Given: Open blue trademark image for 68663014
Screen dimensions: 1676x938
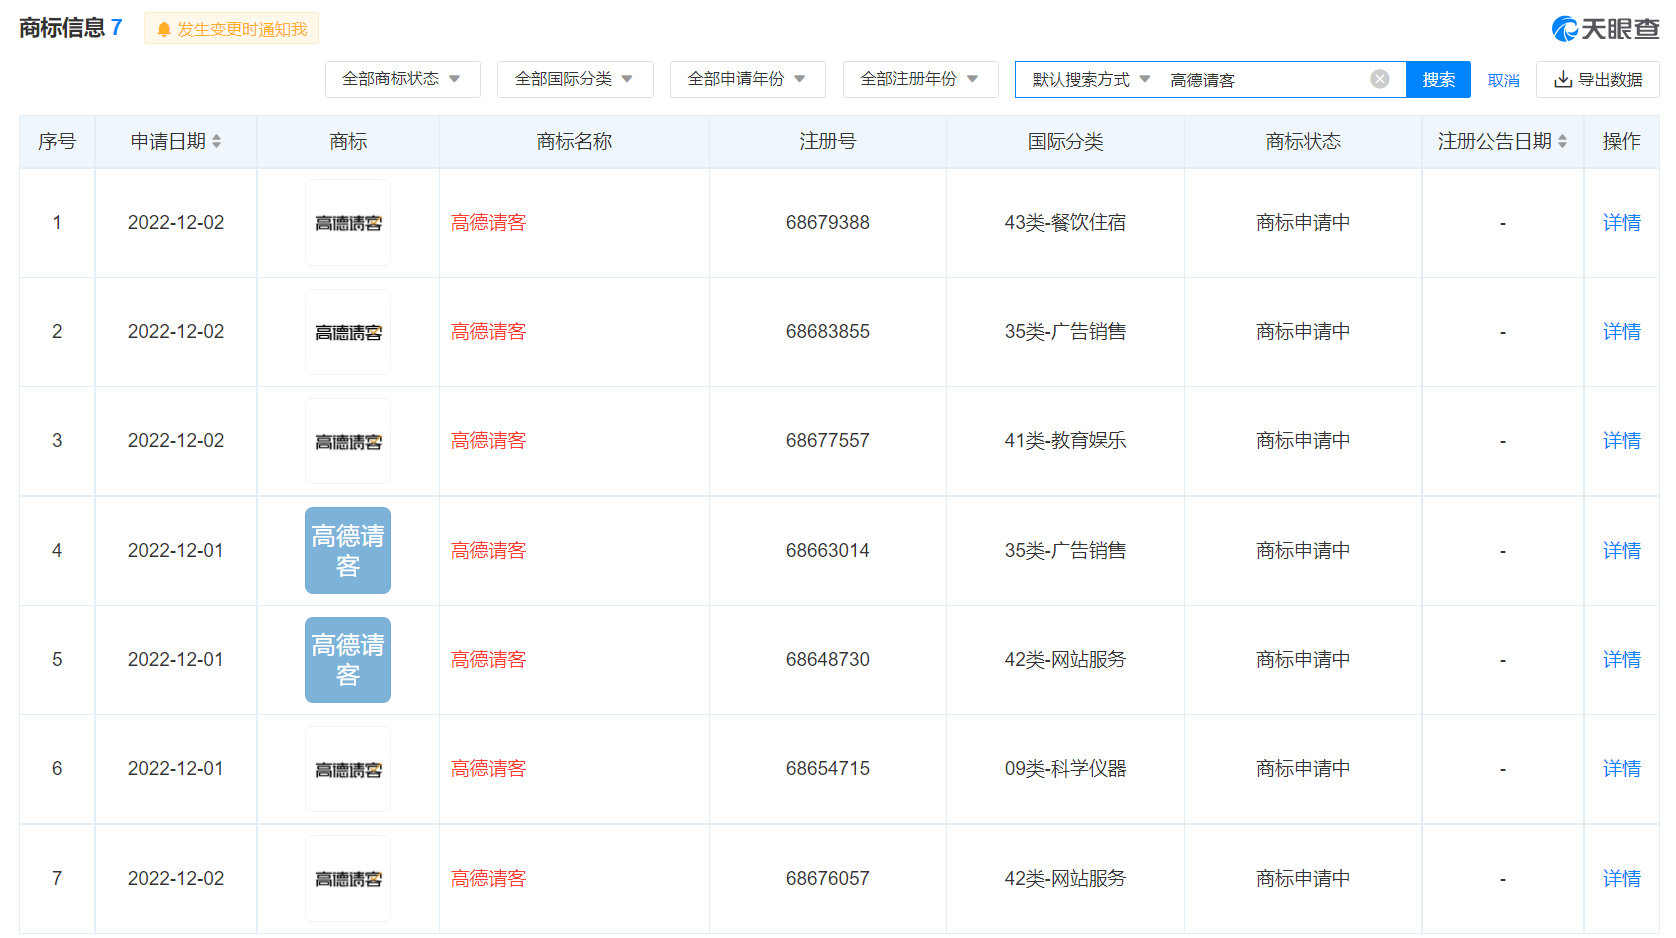Looking at the screenshot, I should tap(348, 551).
